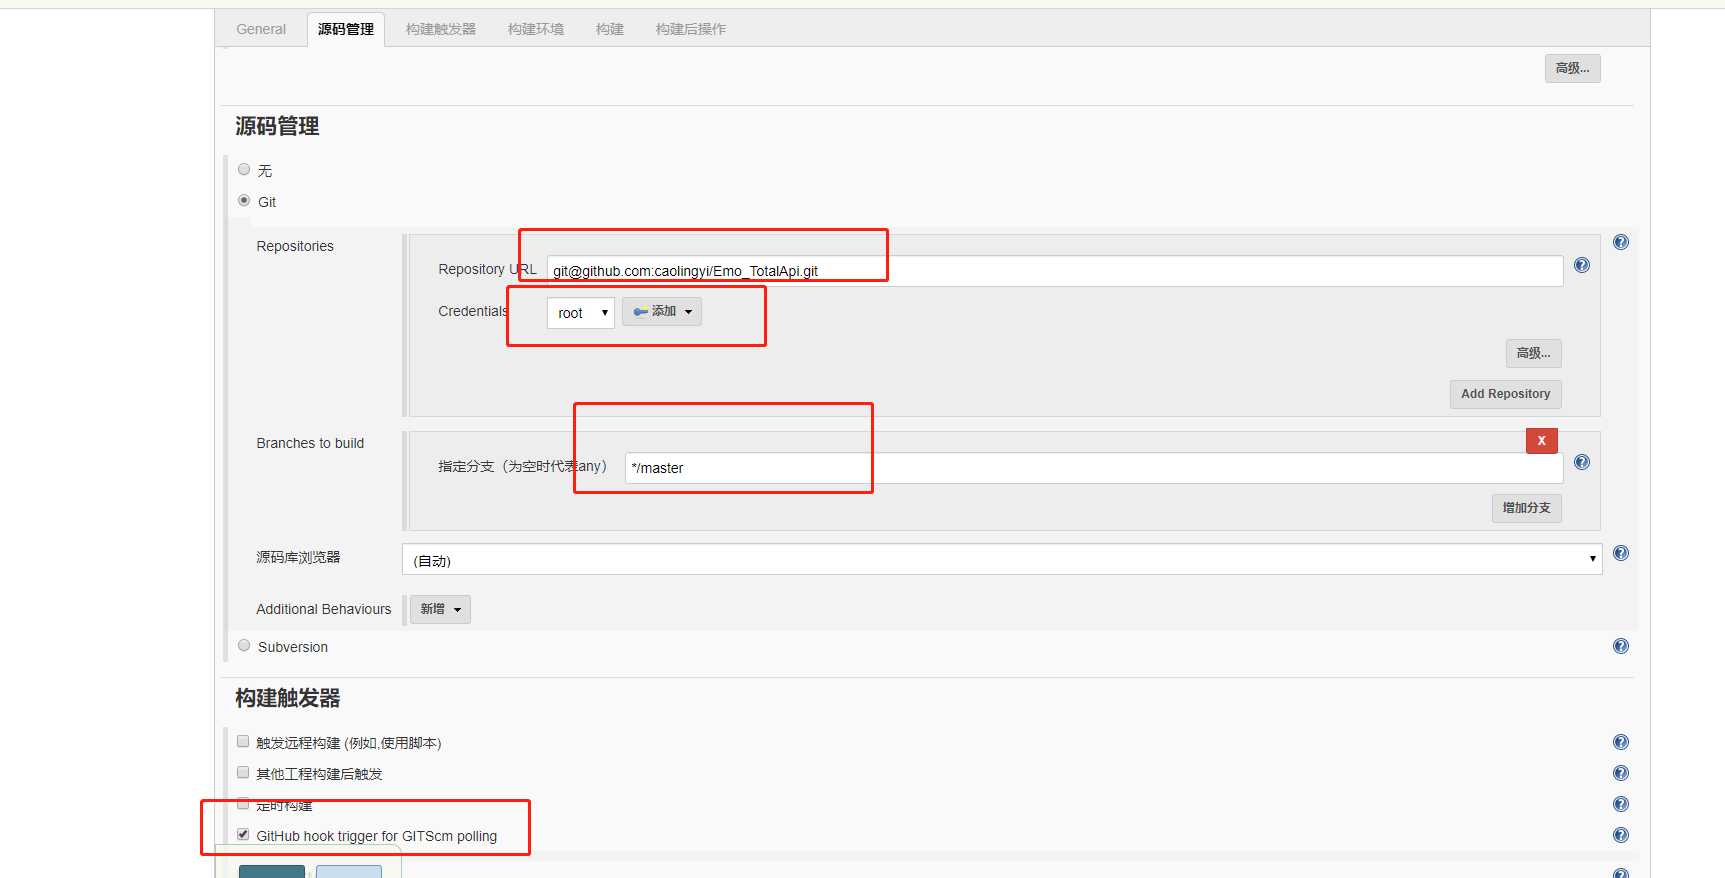Uncheck GitHub hook trigger for GITScm polling

click(243, 834)
